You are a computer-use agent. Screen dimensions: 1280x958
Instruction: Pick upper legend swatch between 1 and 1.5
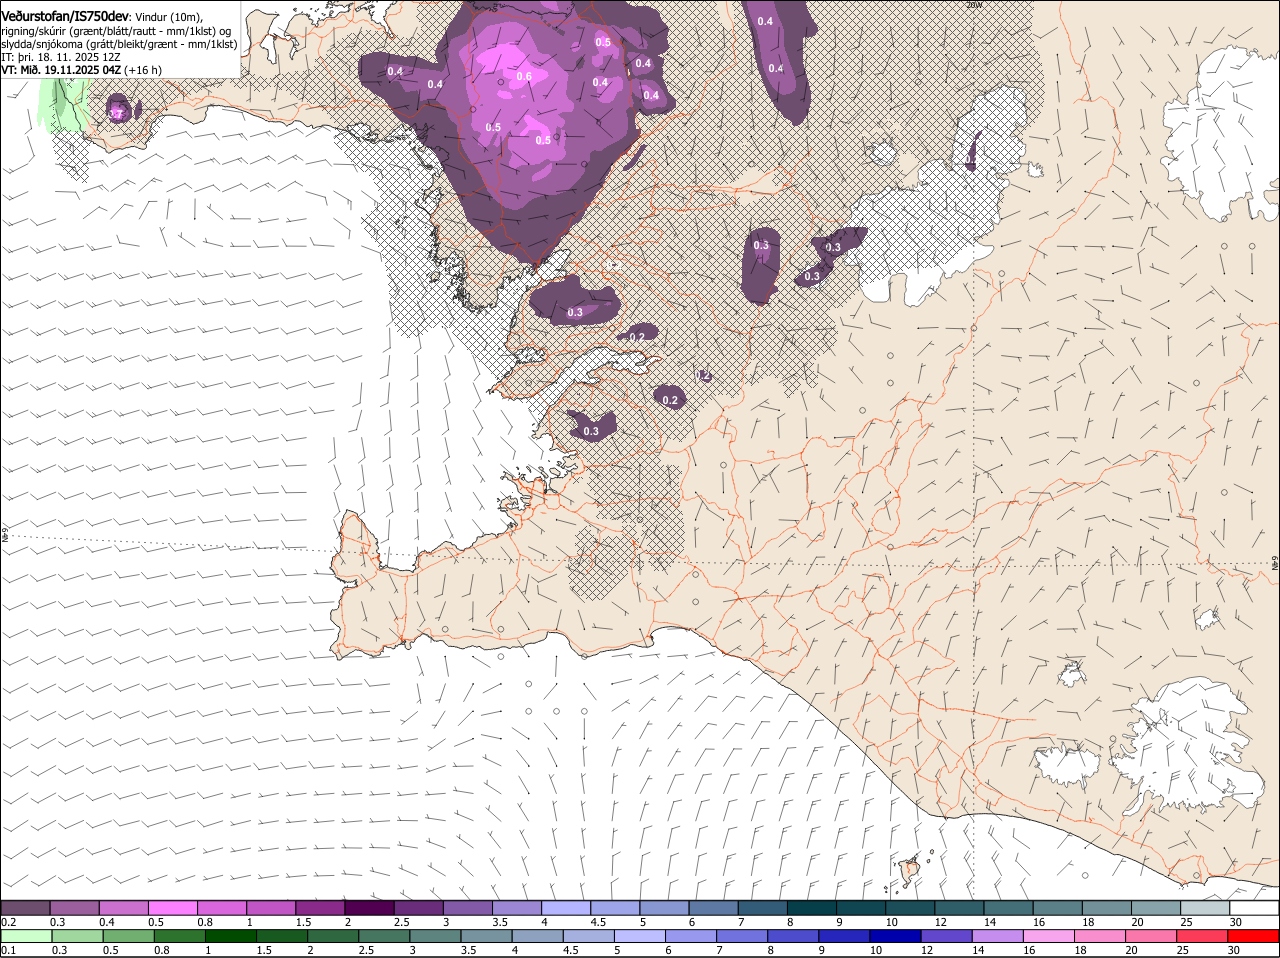[x=271, y=908]
